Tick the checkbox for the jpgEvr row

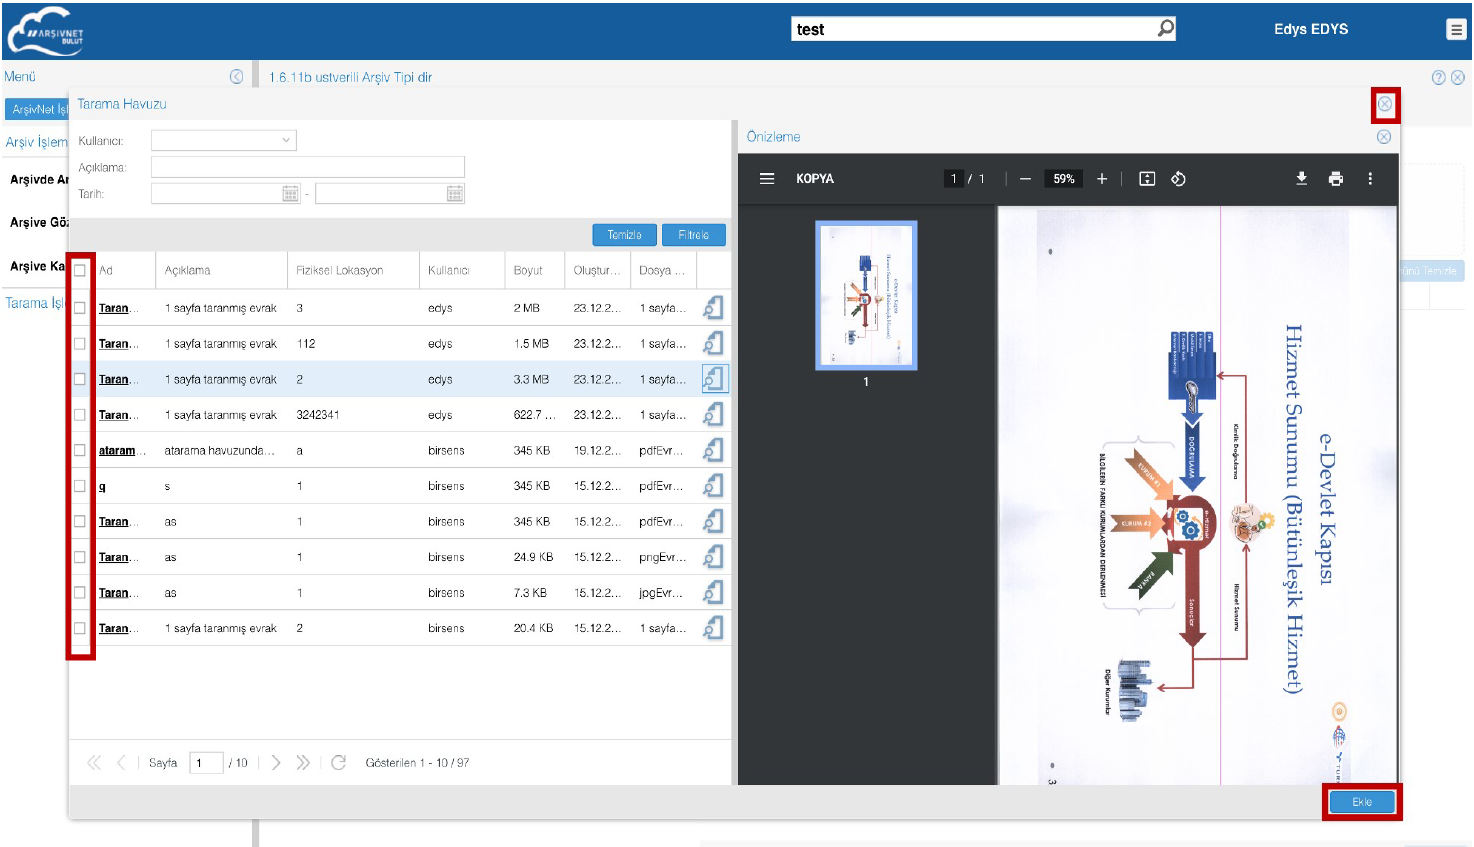coord(80,593)
